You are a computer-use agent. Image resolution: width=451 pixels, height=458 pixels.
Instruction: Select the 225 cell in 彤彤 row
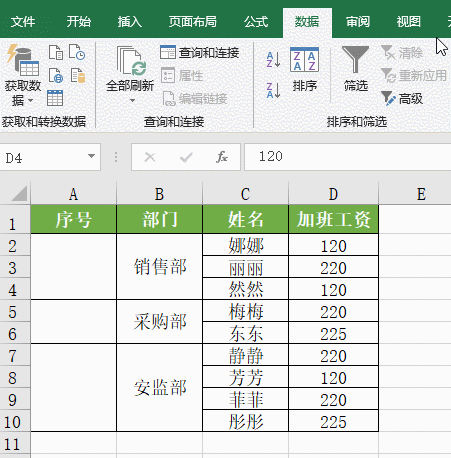pos(334,421)
